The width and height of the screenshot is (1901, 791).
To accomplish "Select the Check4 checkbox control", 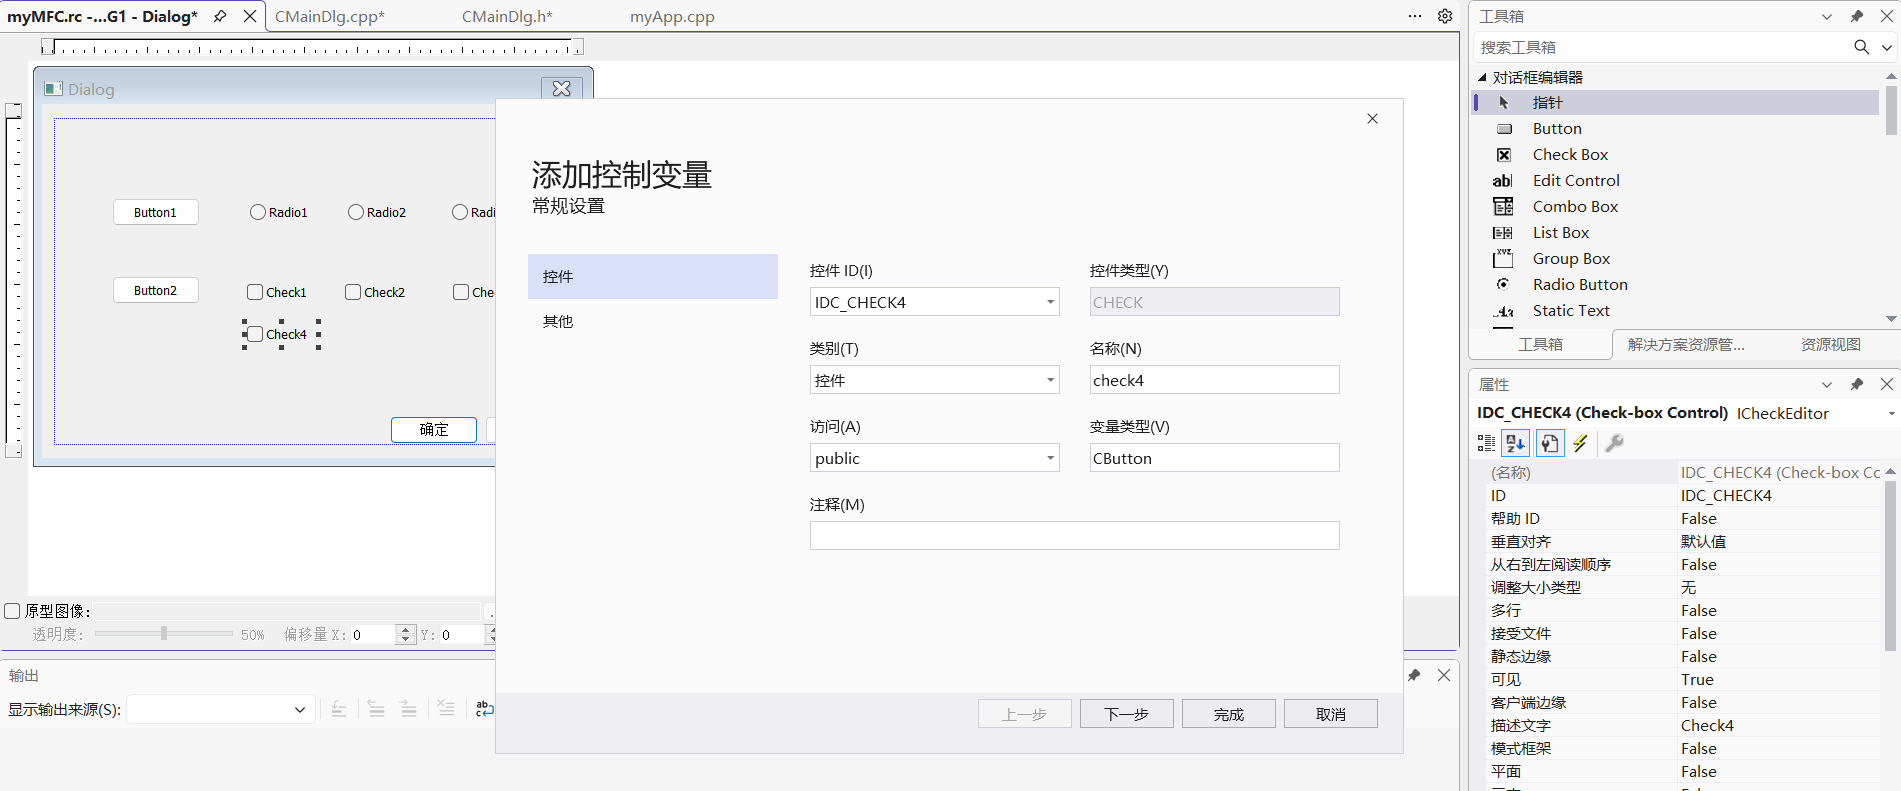I will tap(281, 334).
